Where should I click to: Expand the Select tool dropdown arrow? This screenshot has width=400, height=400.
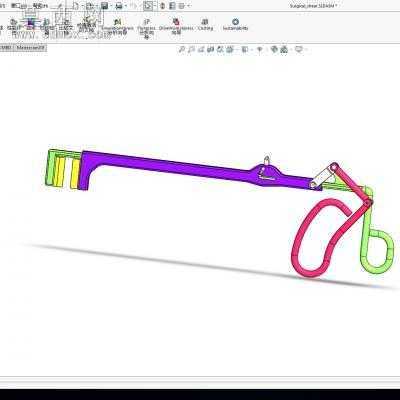155,6
